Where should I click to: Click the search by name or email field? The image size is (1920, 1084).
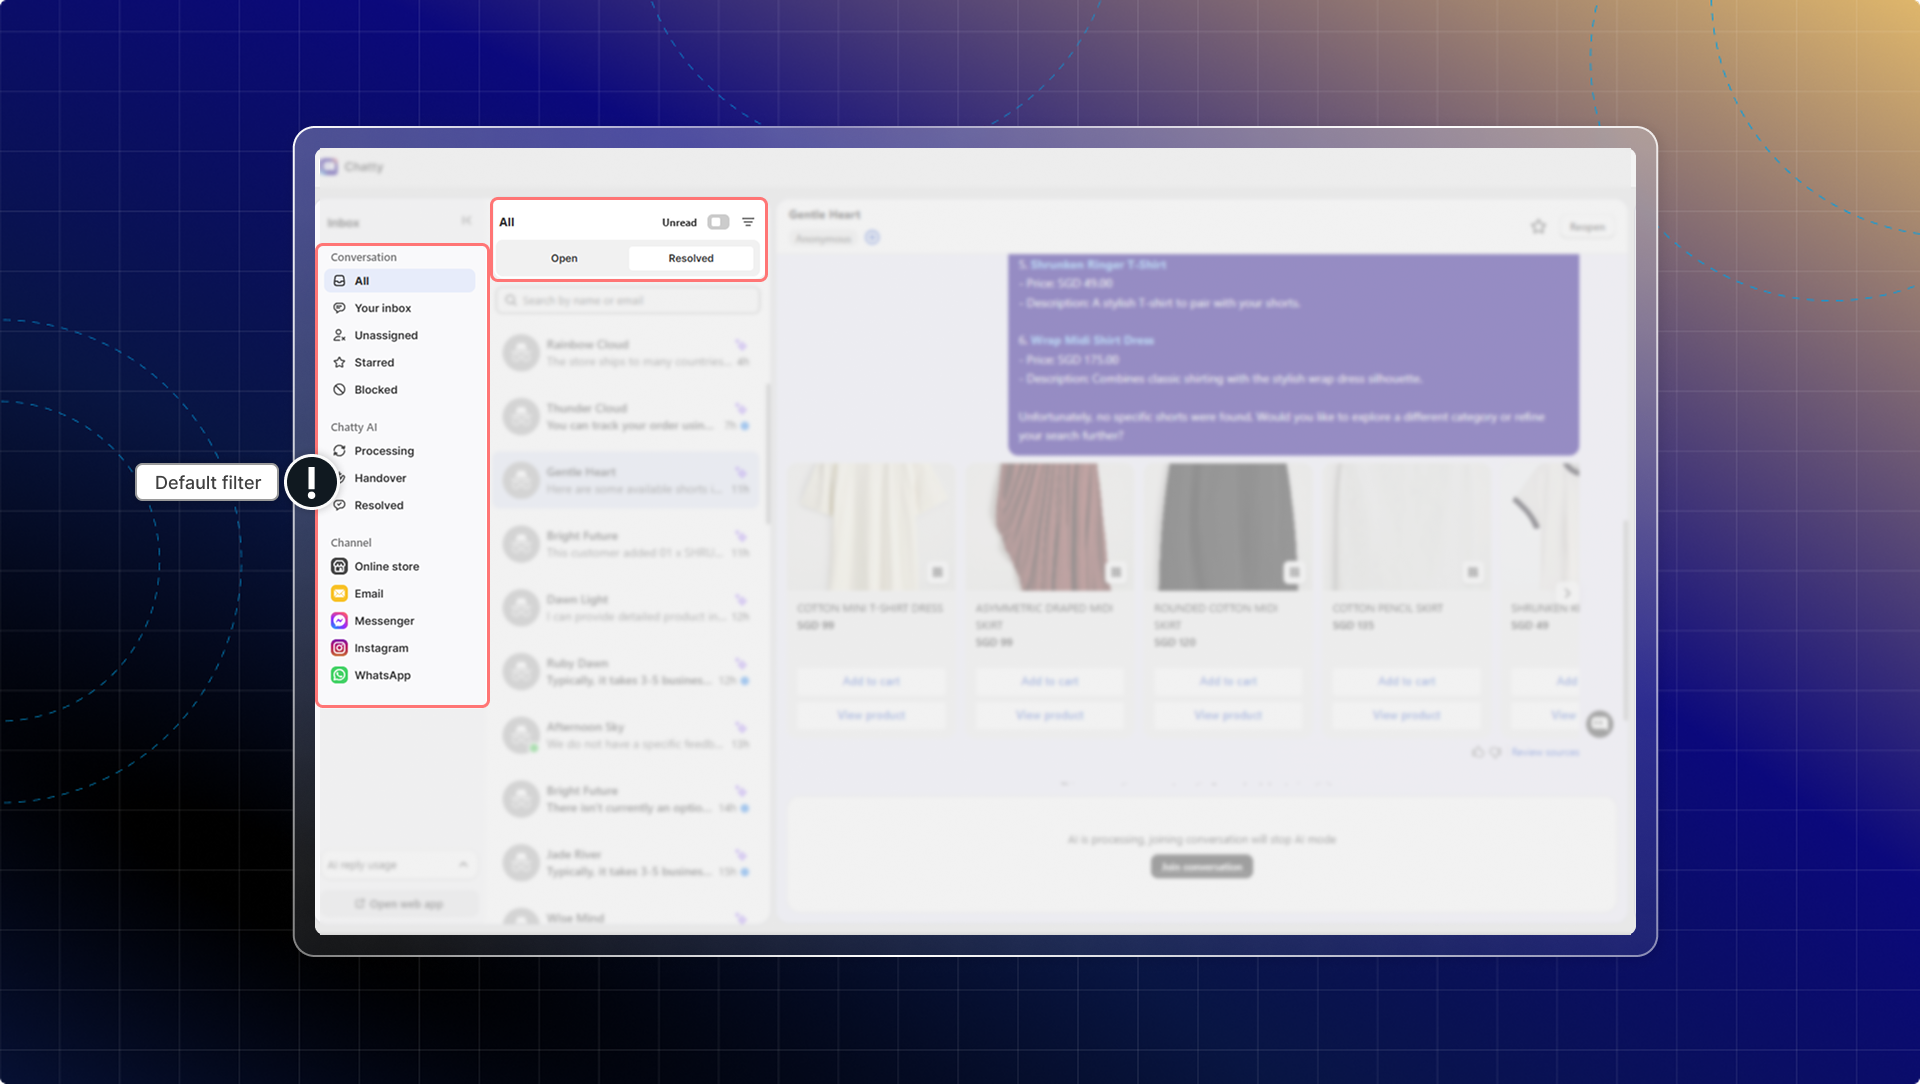point(630,300)
